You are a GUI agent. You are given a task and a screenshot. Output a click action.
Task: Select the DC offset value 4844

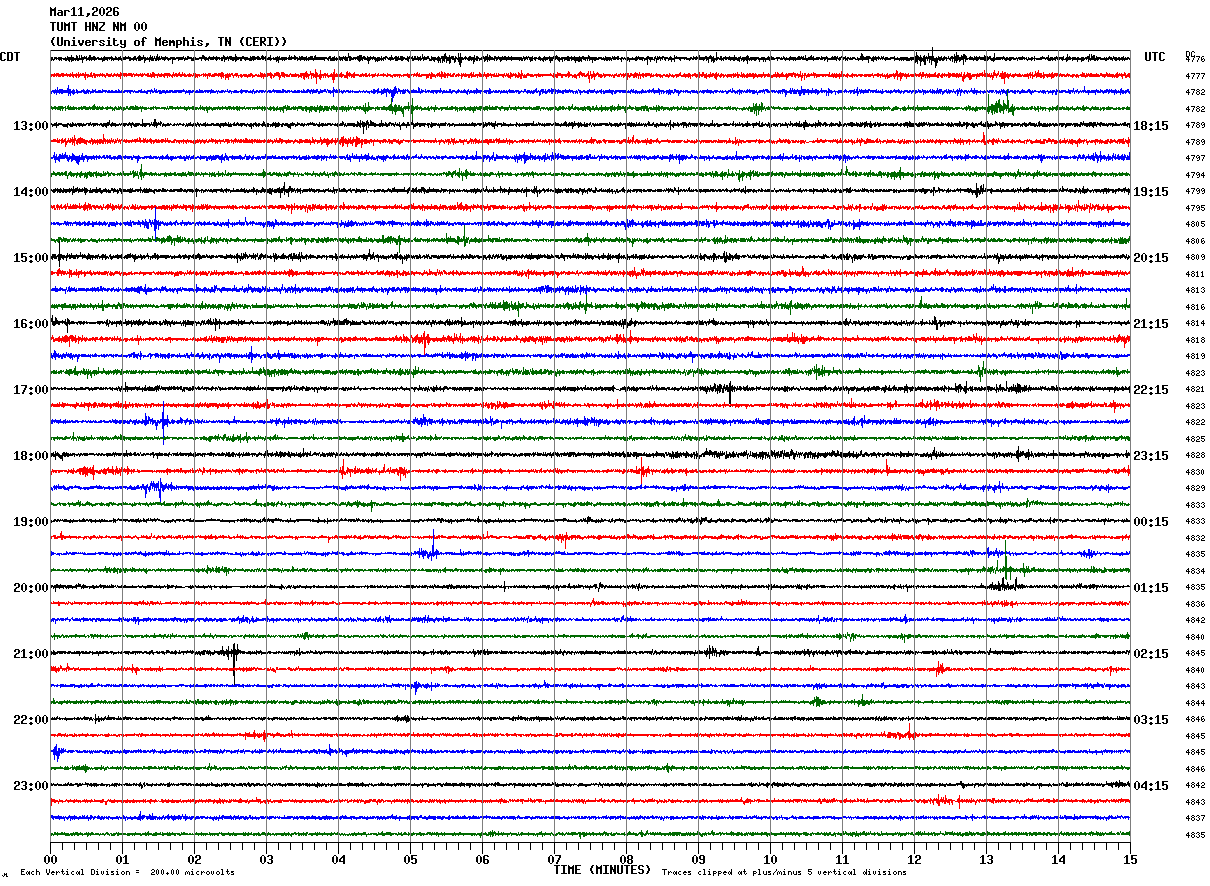[x=1195, y=703]
